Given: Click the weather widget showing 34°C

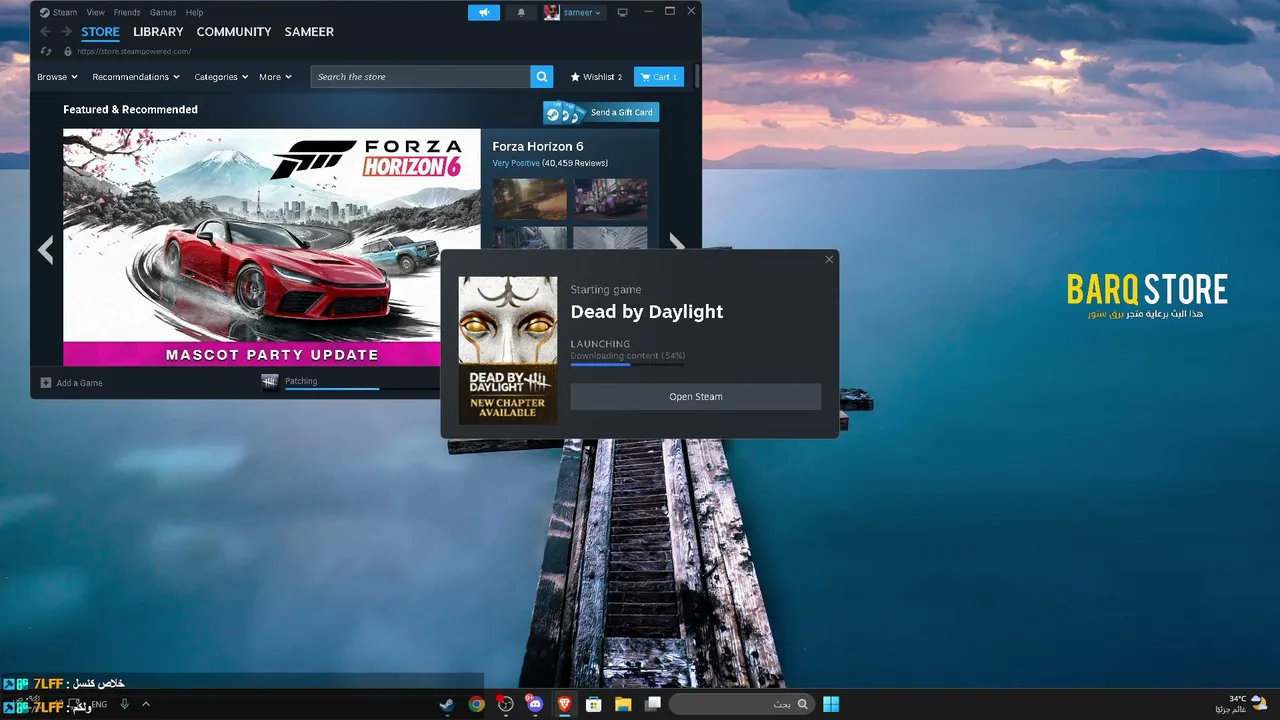Looking at the screenshot, I should pos(1243,704).
